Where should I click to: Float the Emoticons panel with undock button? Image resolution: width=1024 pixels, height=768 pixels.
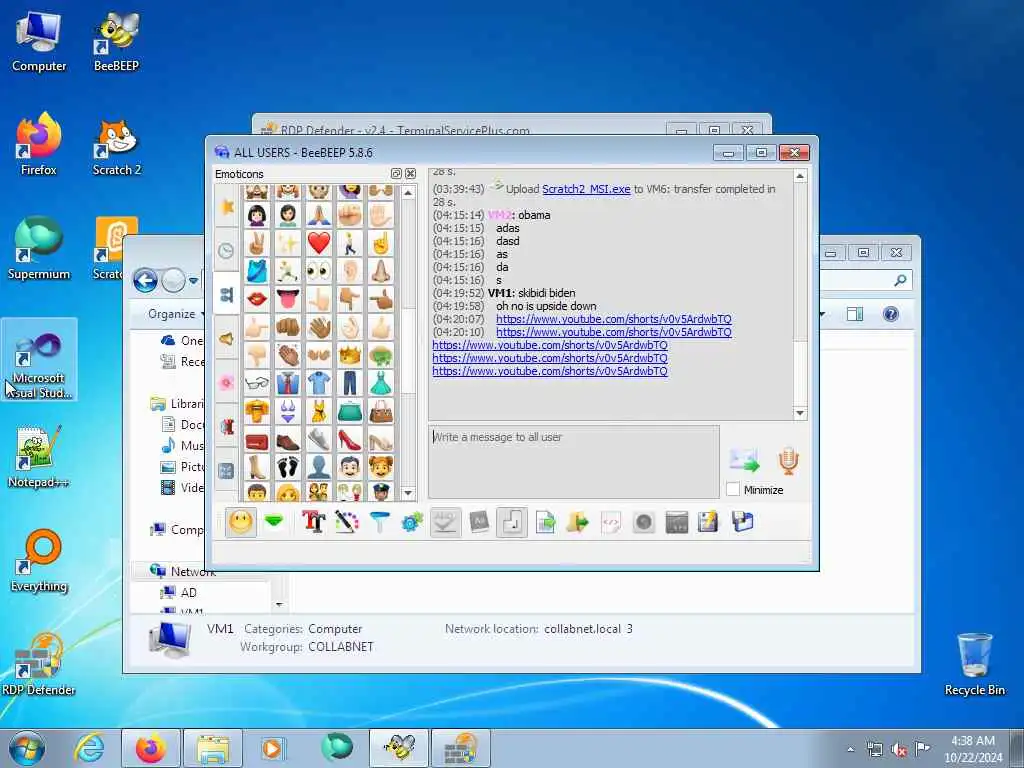[x=396, y=174]
